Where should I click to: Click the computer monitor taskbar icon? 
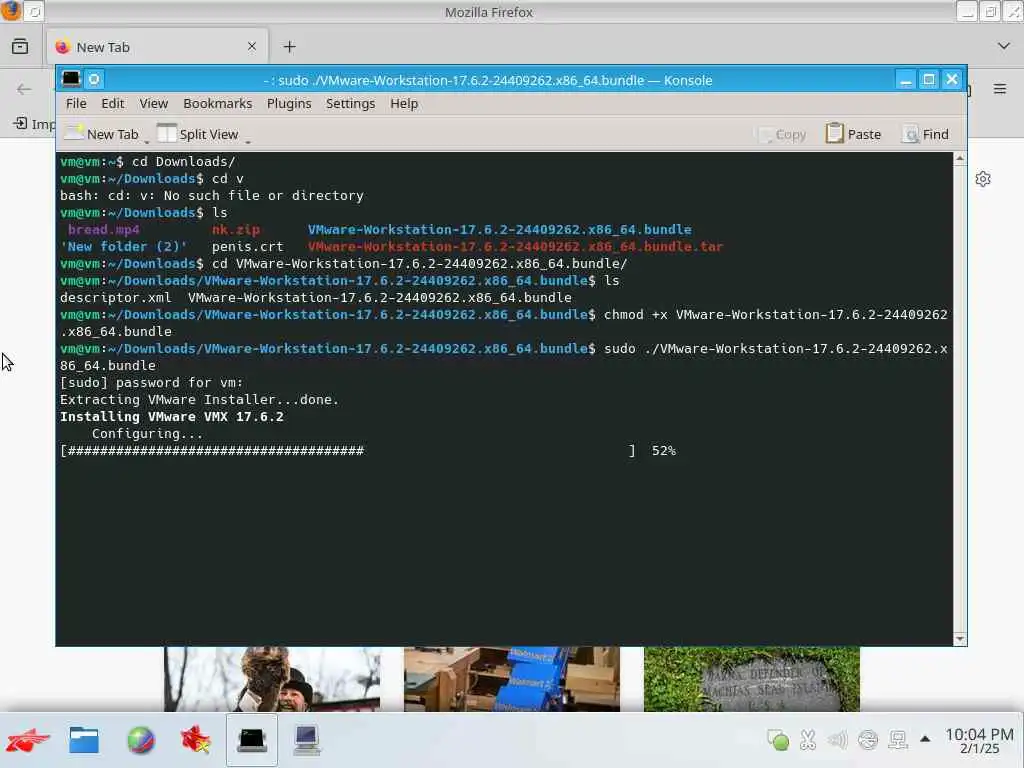306,740
